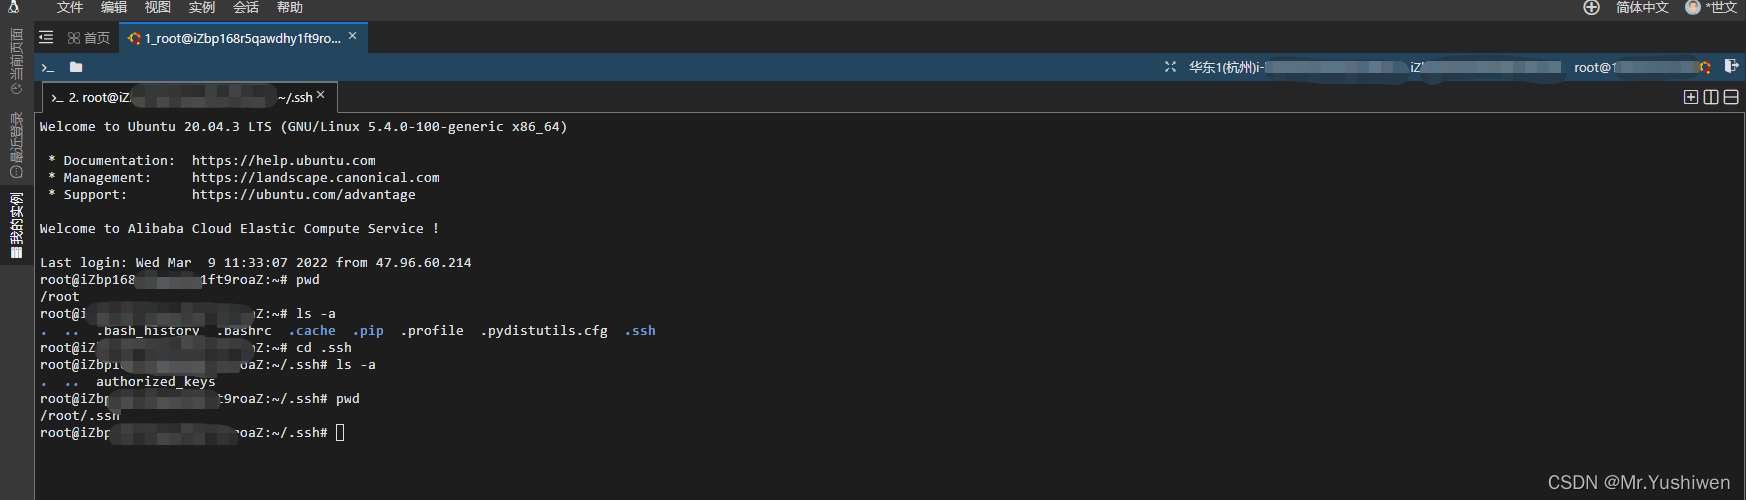Open the terminal icon in blue toolbar
This screenshot has width=1746, height=500.
[47, 68]
